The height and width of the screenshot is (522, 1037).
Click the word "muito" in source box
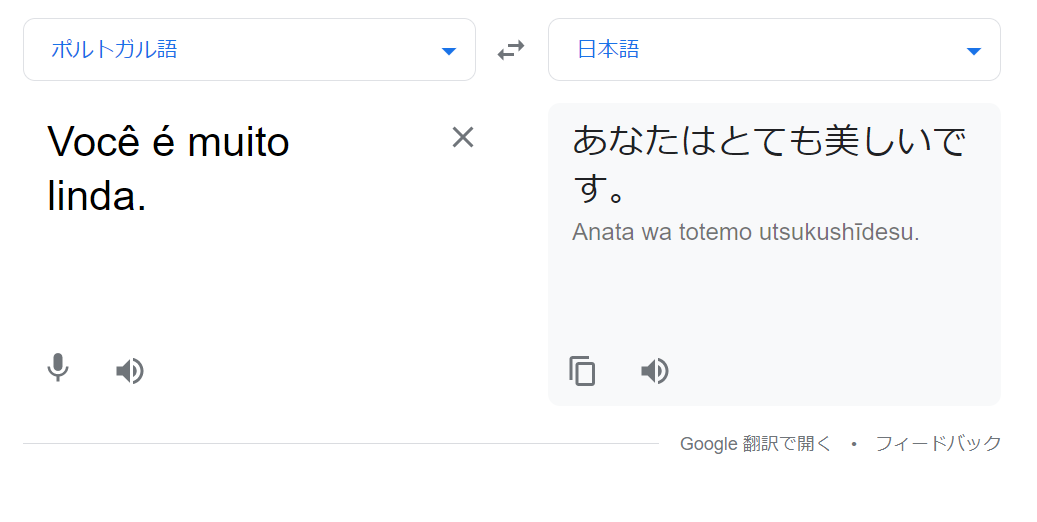tap(239, 142)
